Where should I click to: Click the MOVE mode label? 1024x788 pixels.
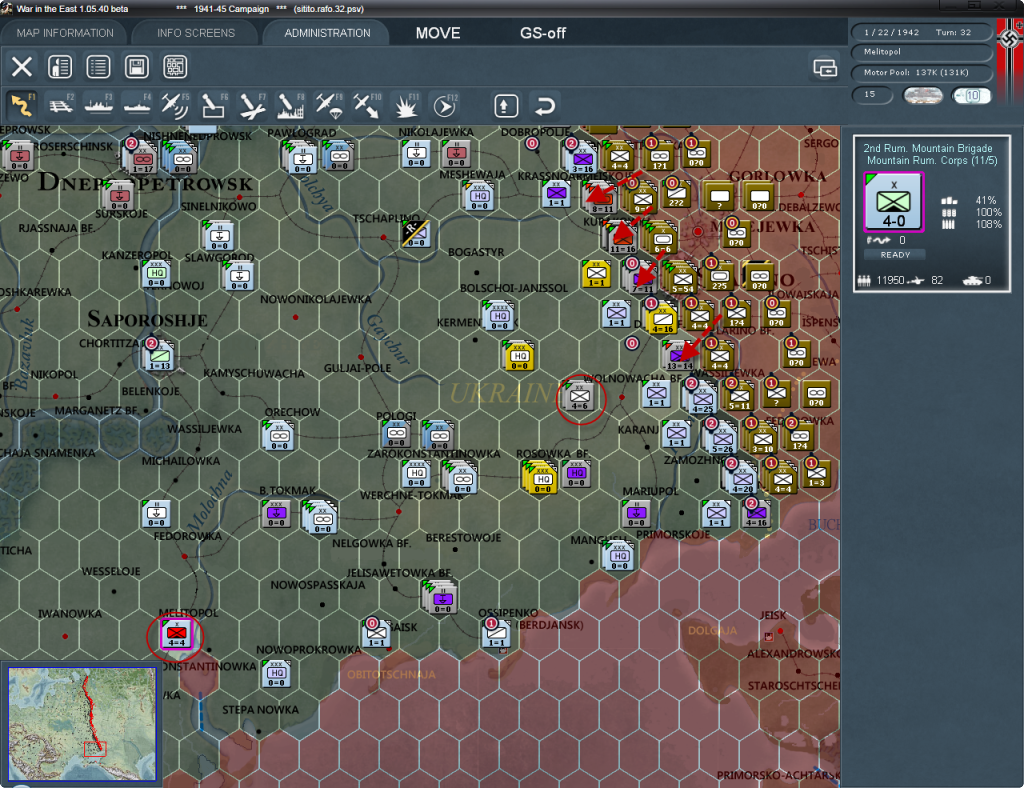pyautogui.click(x=438, y=33)
